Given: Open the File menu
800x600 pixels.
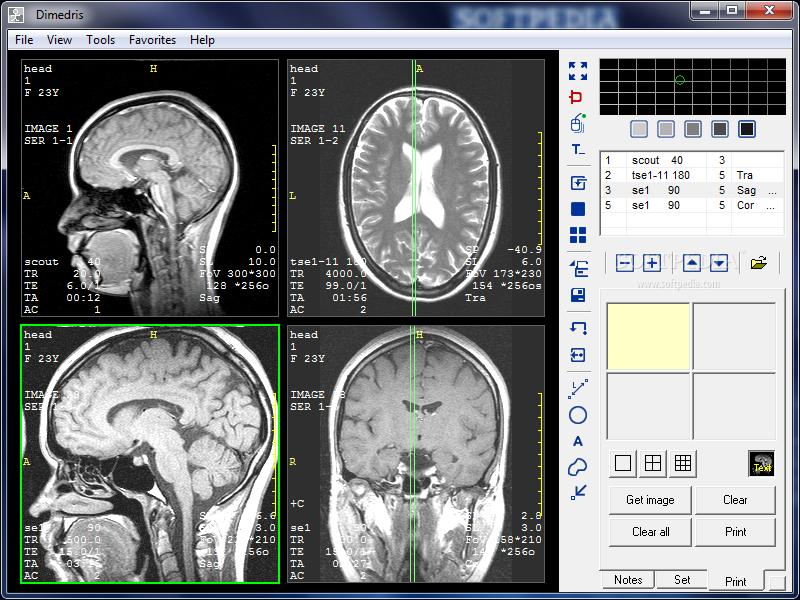Looking at the screenshot, I should pyautogui.click(x=24, y=40).
